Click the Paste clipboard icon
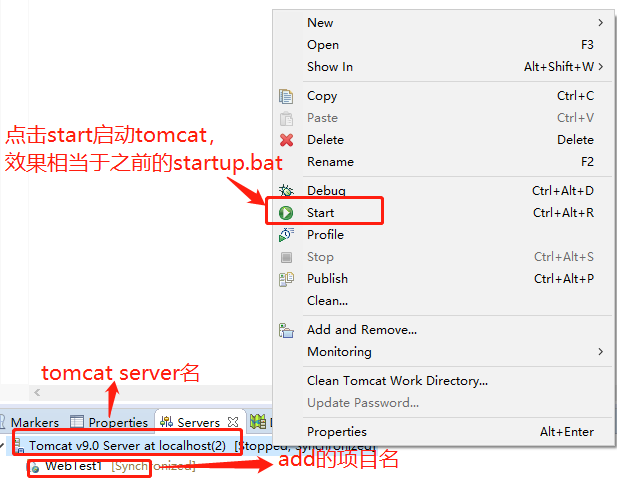Viewport: 617px width, 479px height. tap(286, 118)
